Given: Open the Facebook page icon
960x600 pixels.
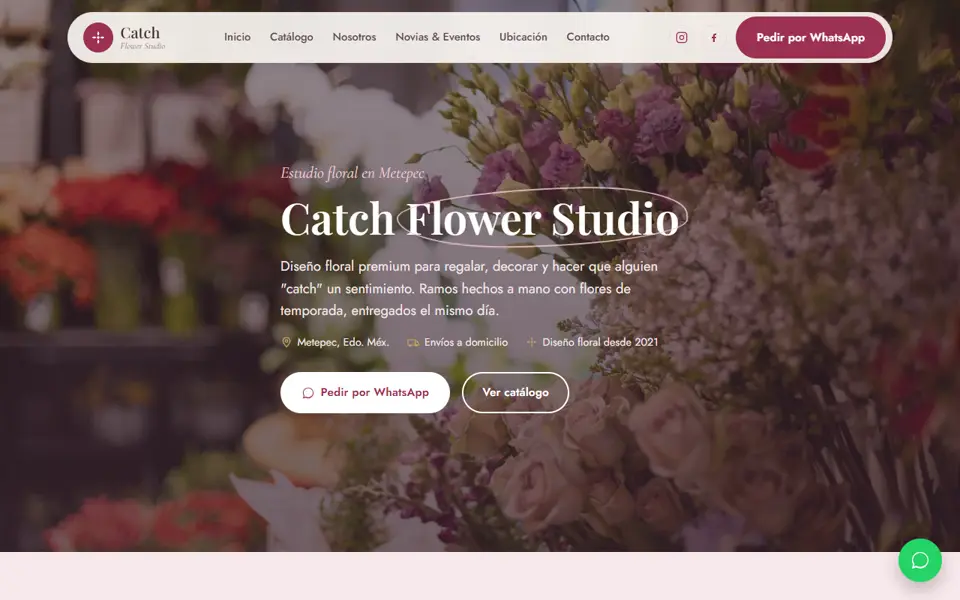Looking at the screenshot, I should pyautogui.click(x=714, y=37).
